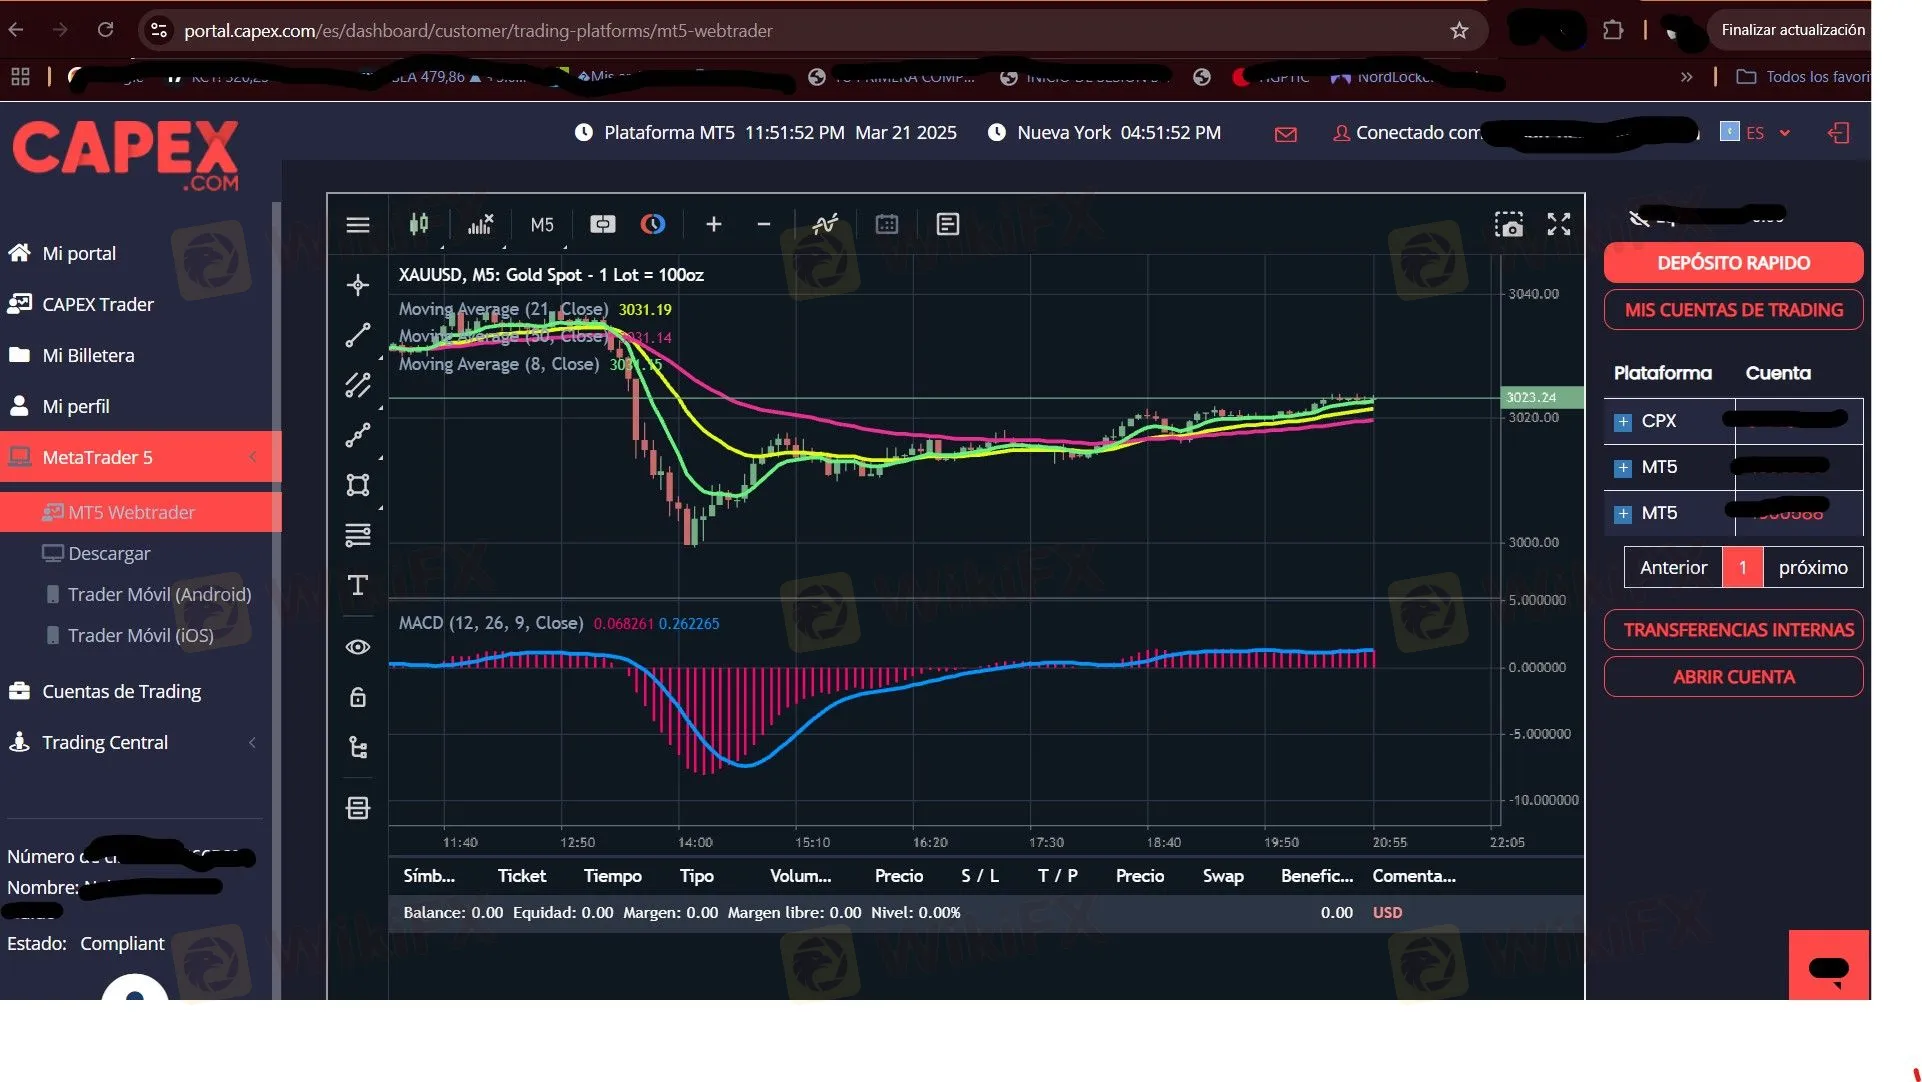1922x1082 pixels.
Task: Open the M5 timeframe dropdown
Action: point(541,225)
